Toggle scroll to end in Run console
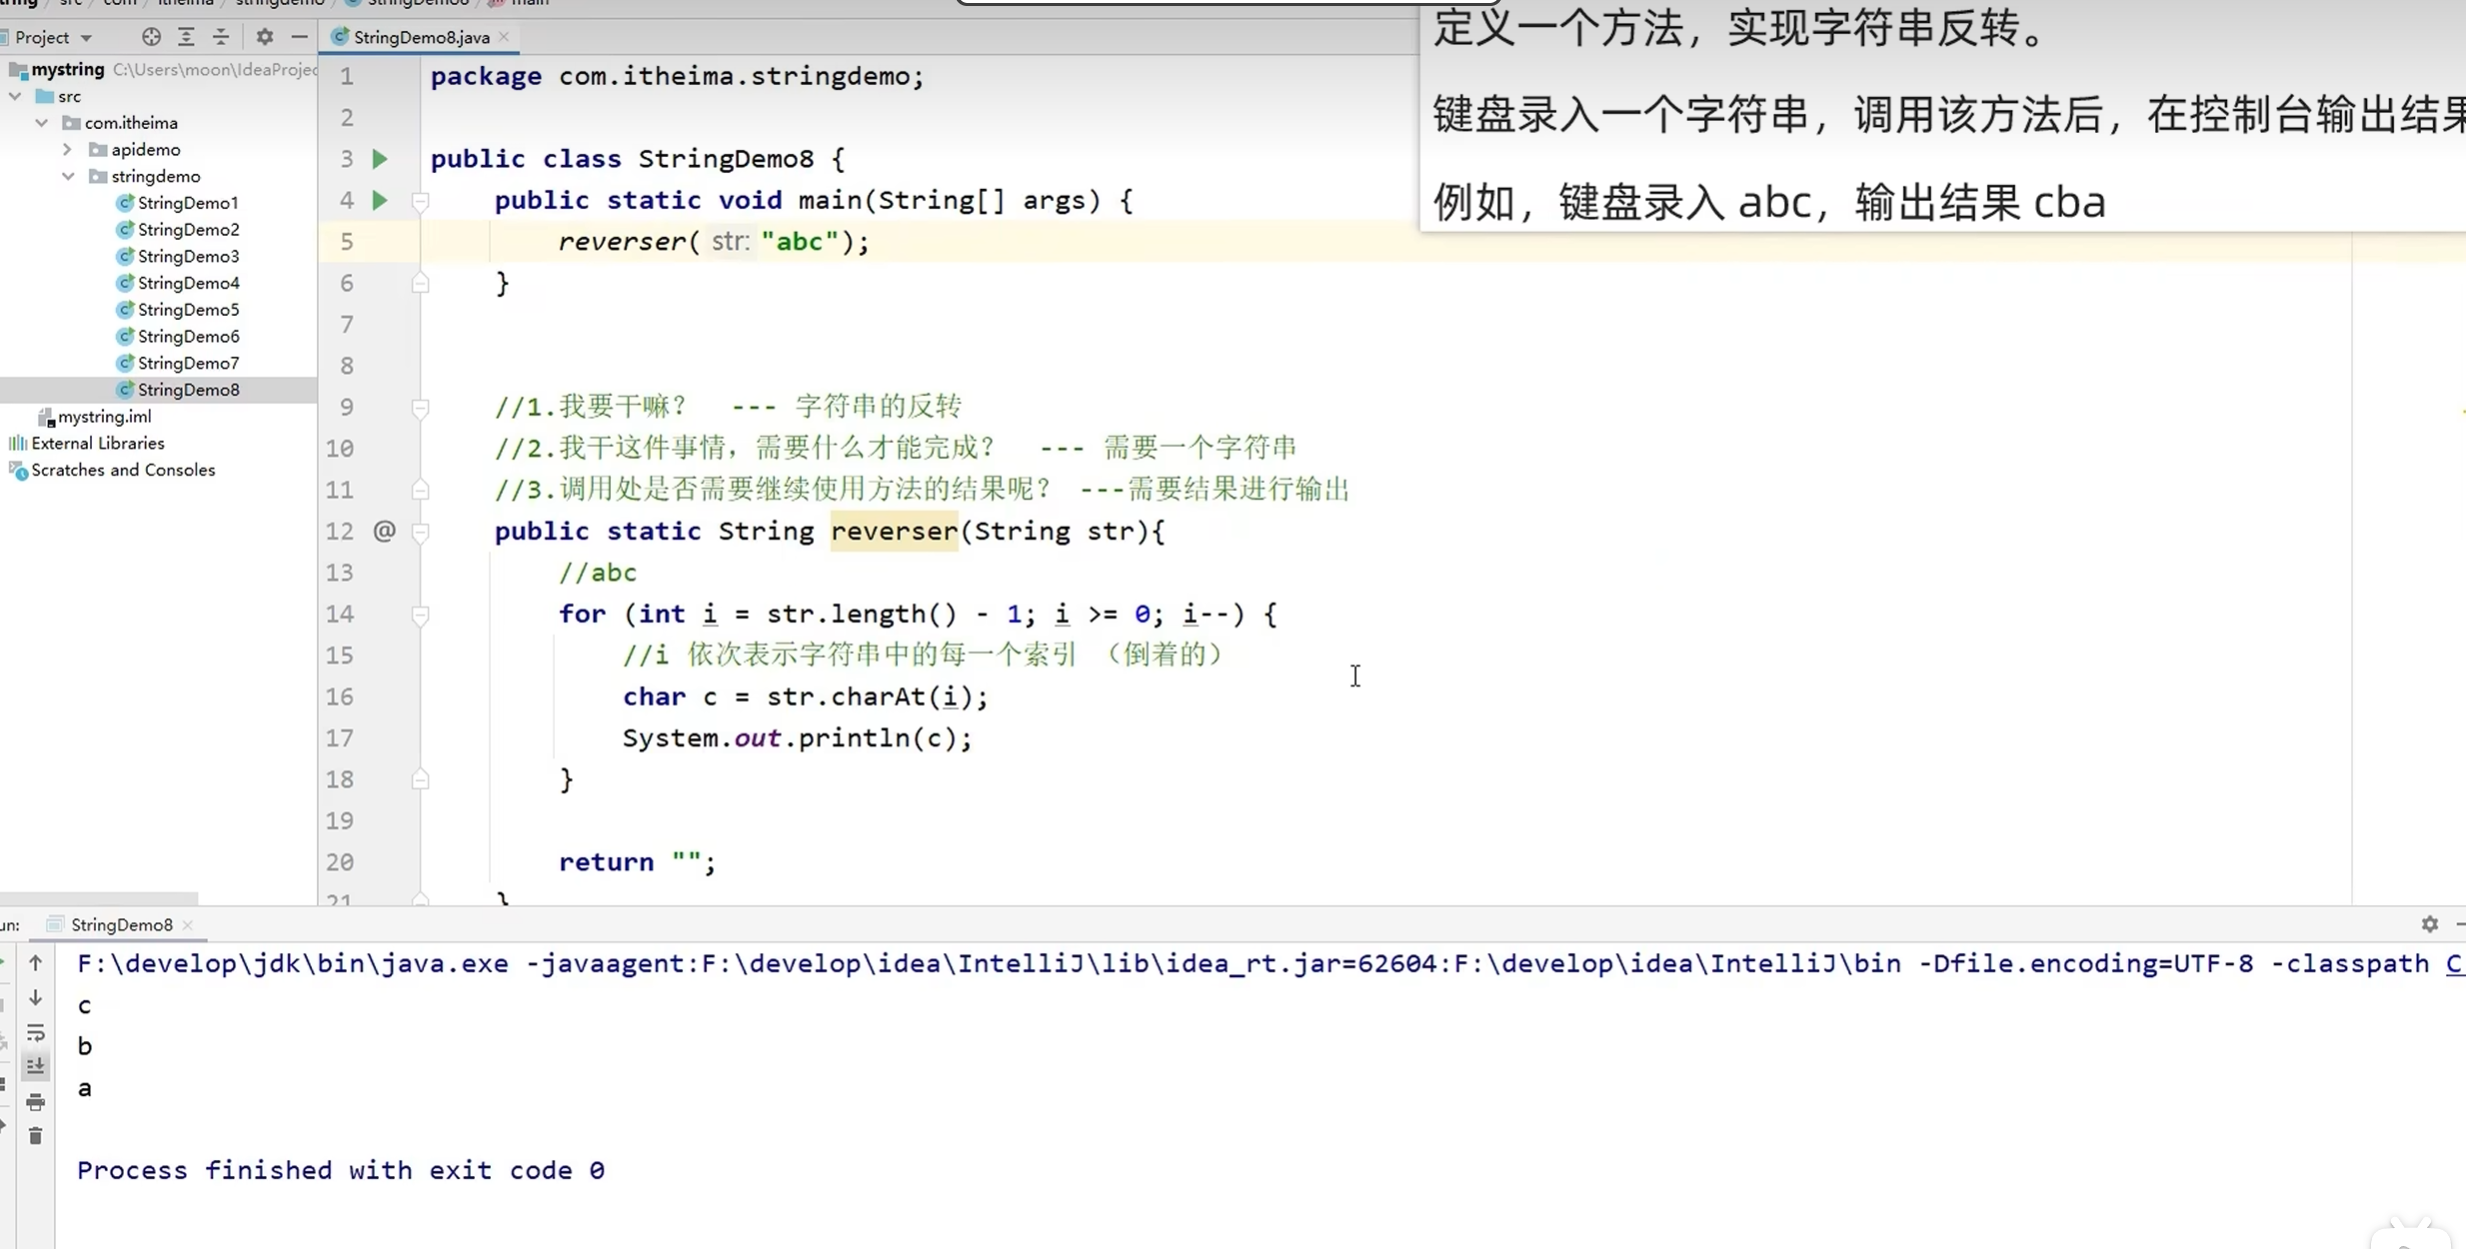The image size is (2466, 1249). 35,1066
